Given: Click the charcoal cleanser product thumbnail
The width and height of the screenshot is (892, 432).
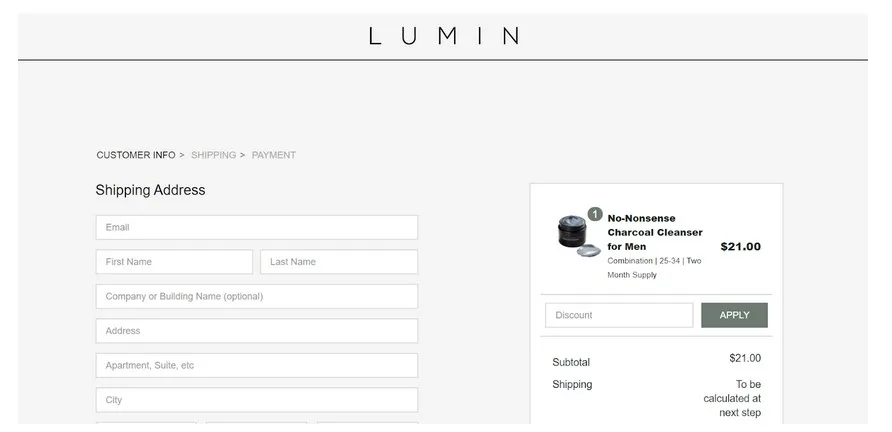Looking at the screenshot, I should click(x=577, y=236).
